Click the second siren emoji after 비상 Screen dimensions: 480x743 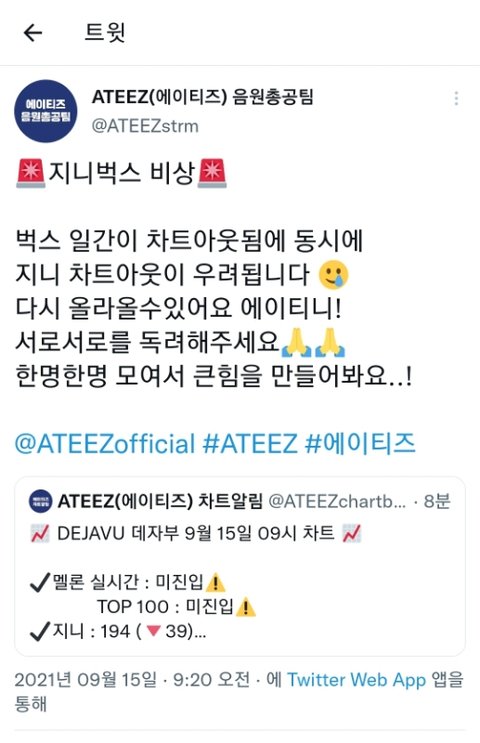click(x=212, y=173)
